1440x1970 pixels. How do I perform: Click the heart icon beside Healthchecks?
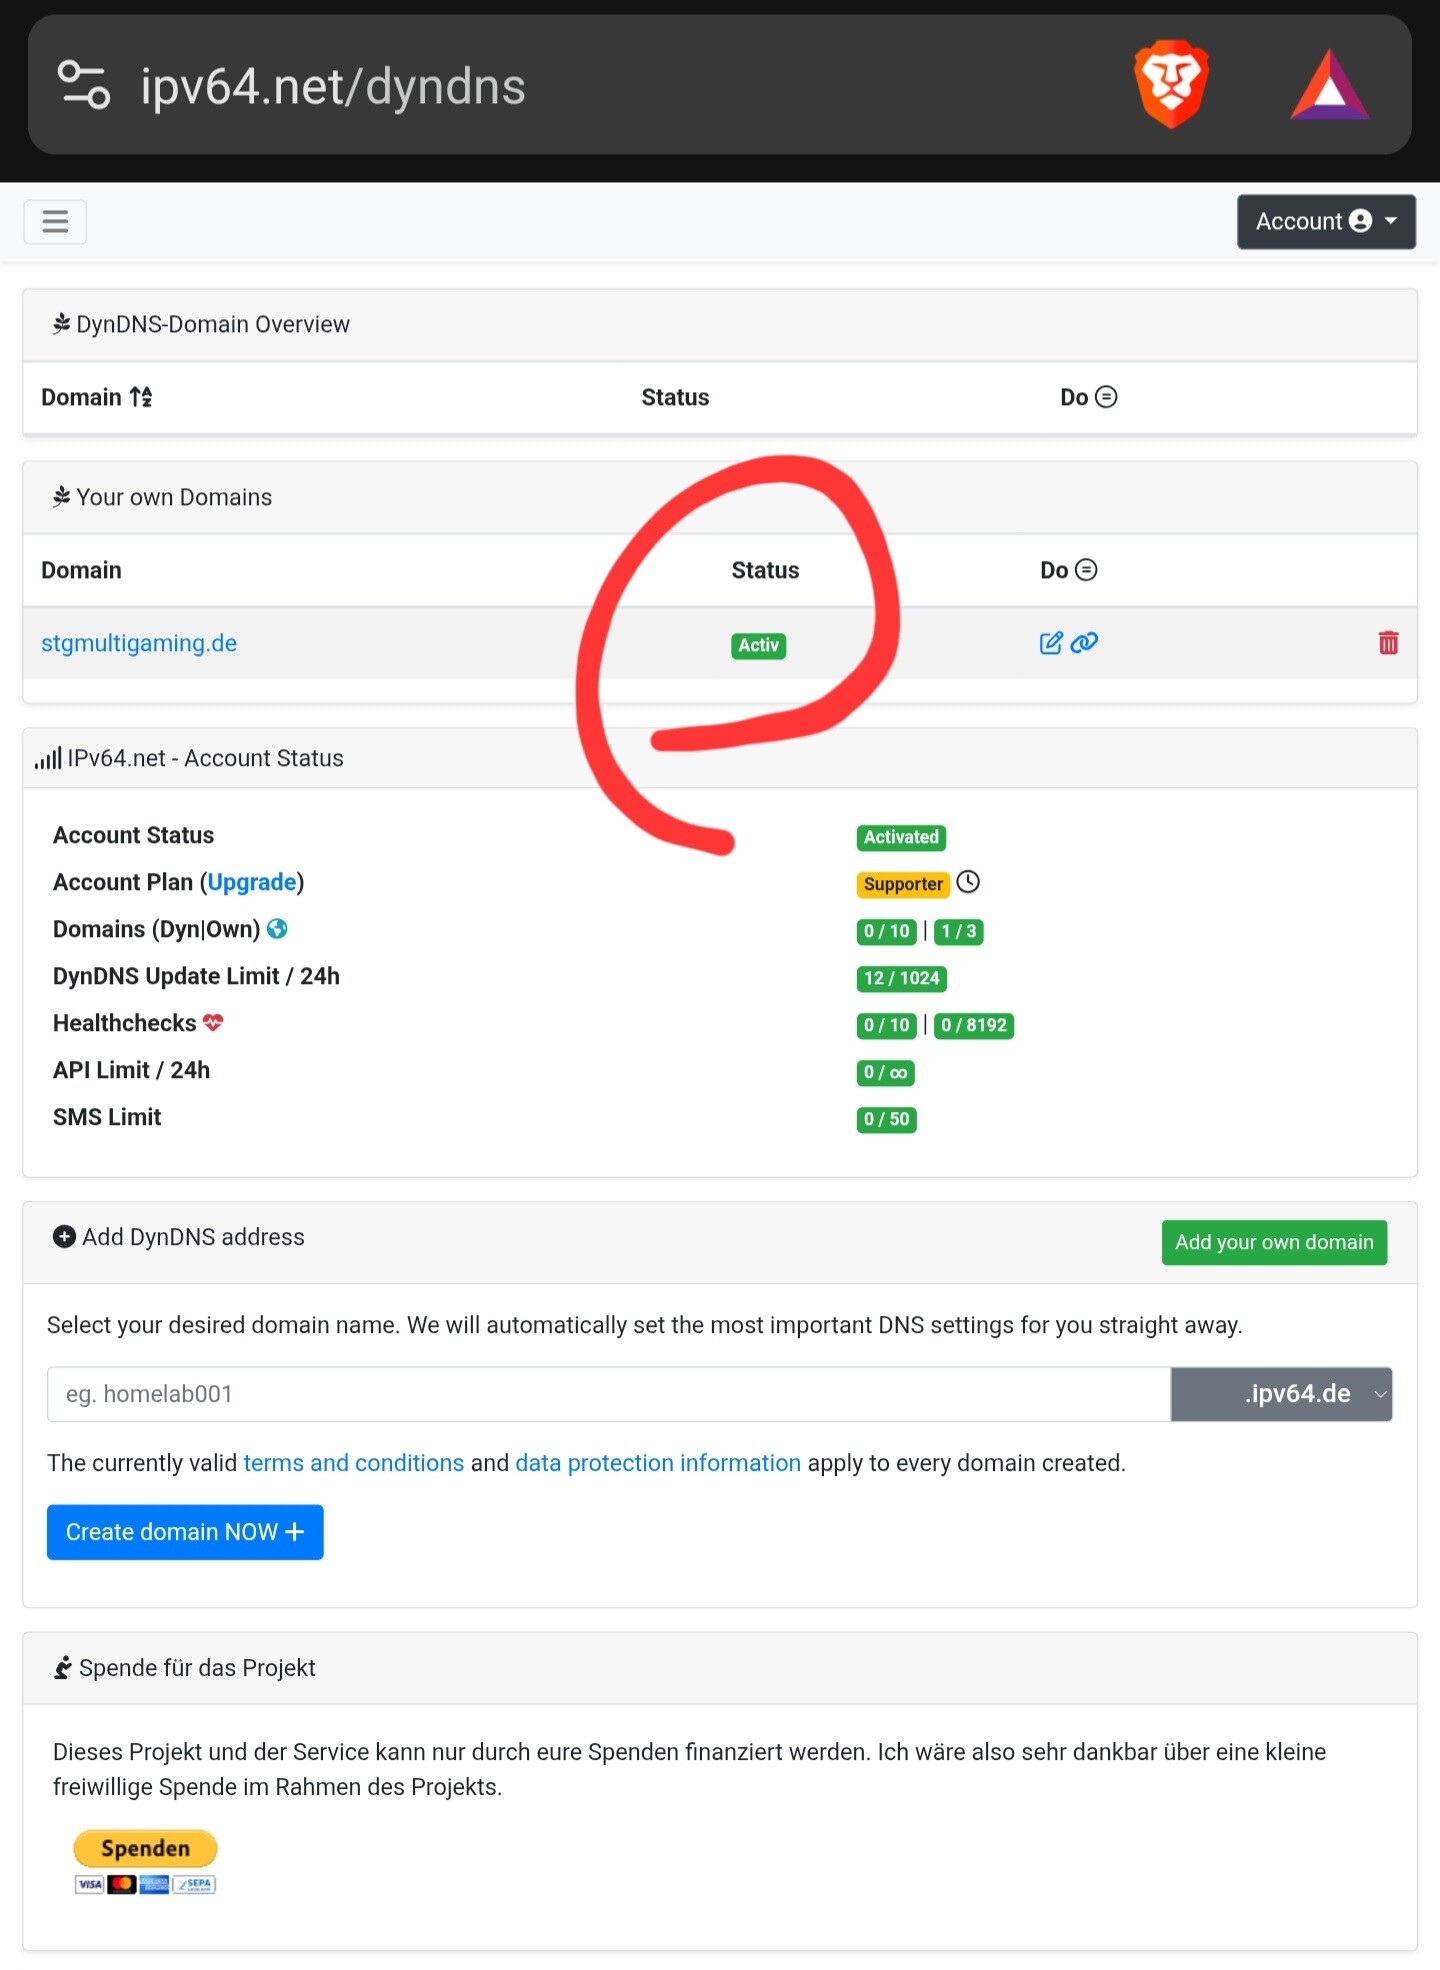tap(213, 1022)
